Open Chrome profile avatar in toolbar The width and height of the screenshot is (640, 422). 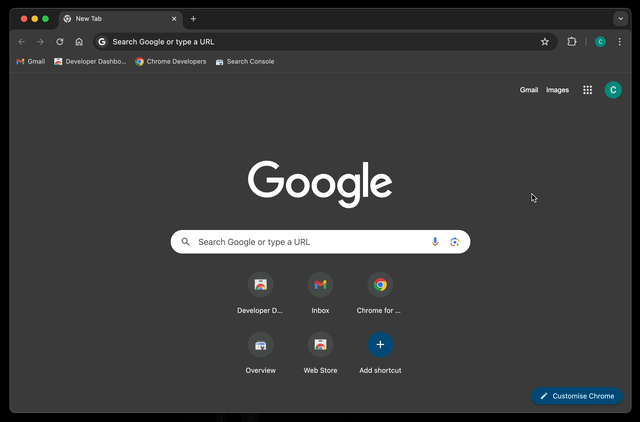click(x=600, y=42)
